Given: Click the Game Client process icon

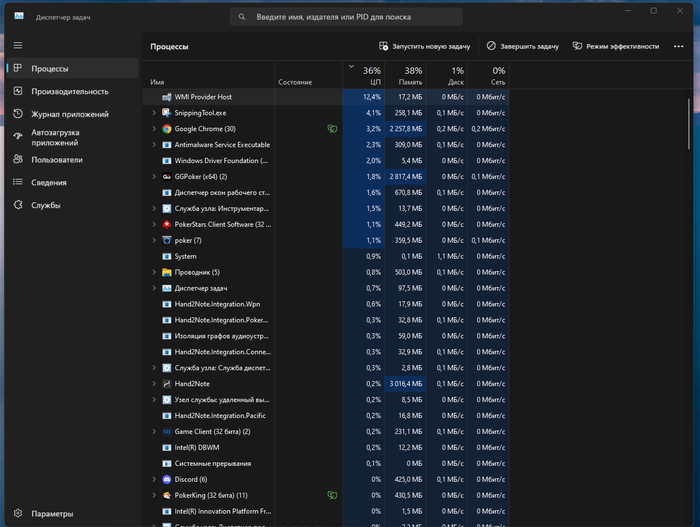Looking at the screenshot, I should point(167,432).
